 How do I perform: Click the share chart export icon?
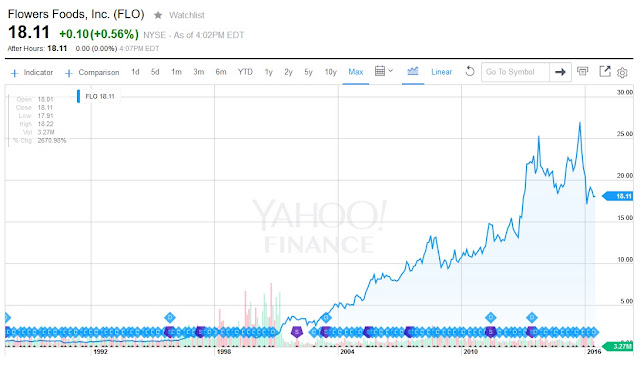(604, 72)
